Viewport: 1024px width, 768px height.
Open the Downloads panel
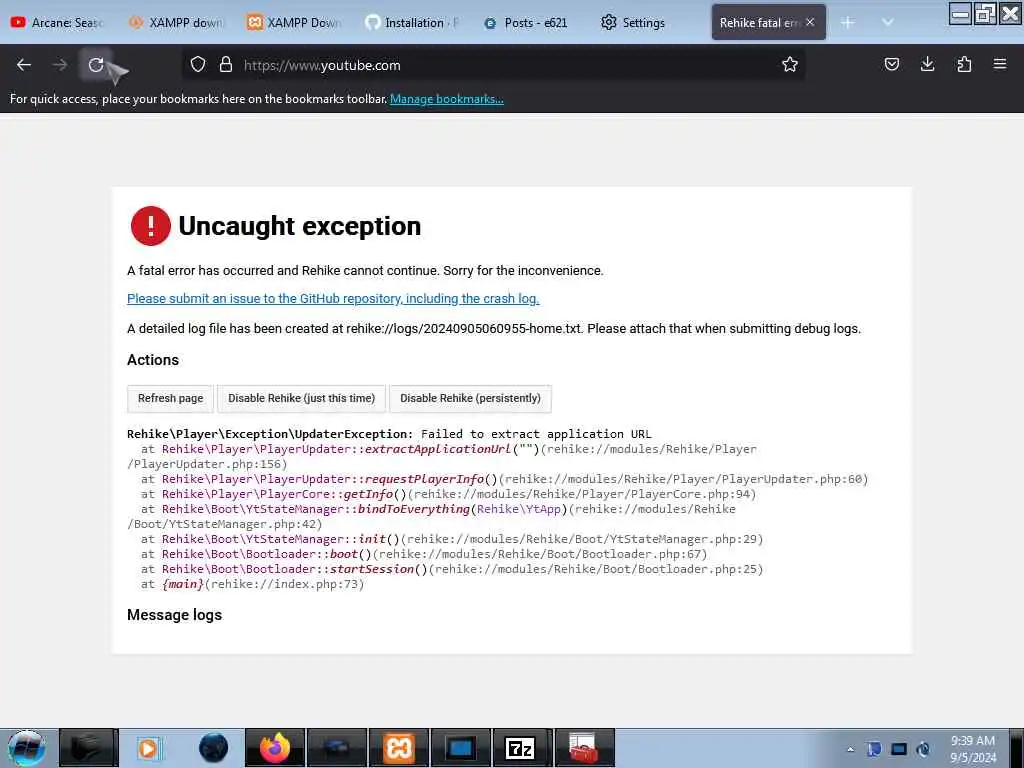pos(927,64)
